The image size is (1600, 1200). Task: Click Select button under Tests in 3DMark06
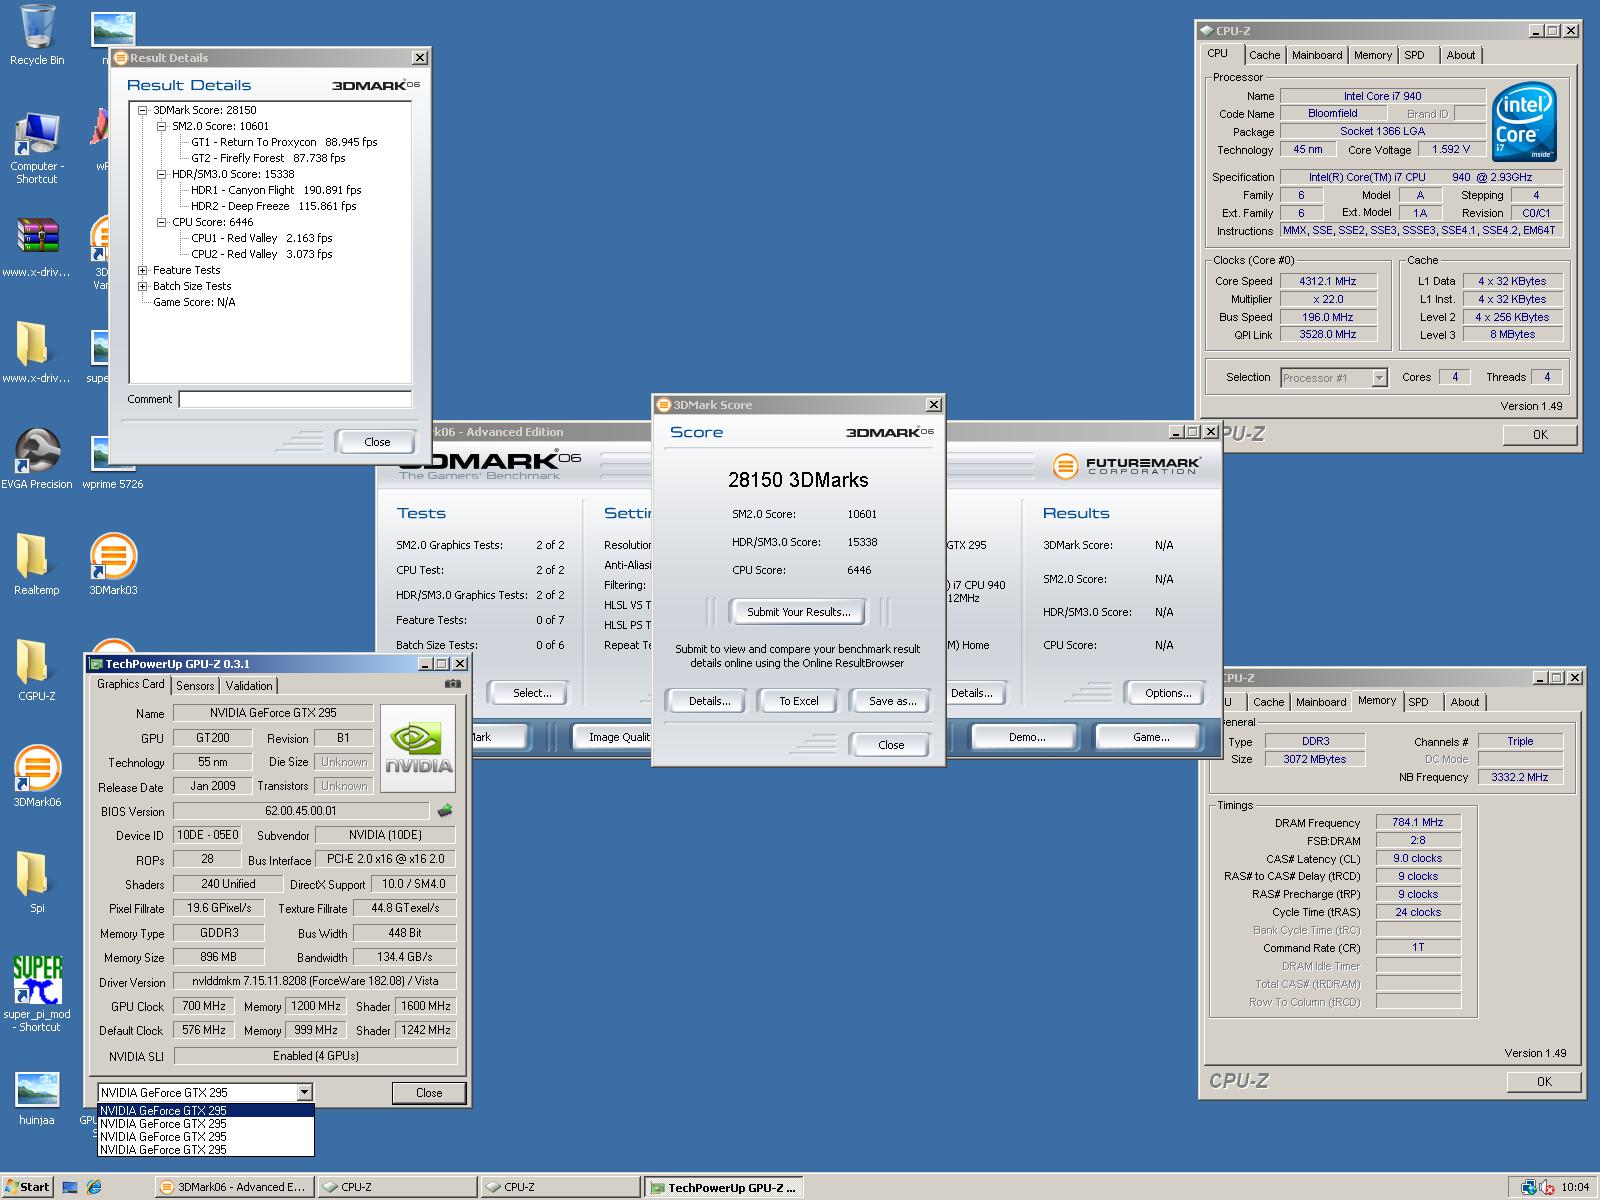[x=532, y=693]
